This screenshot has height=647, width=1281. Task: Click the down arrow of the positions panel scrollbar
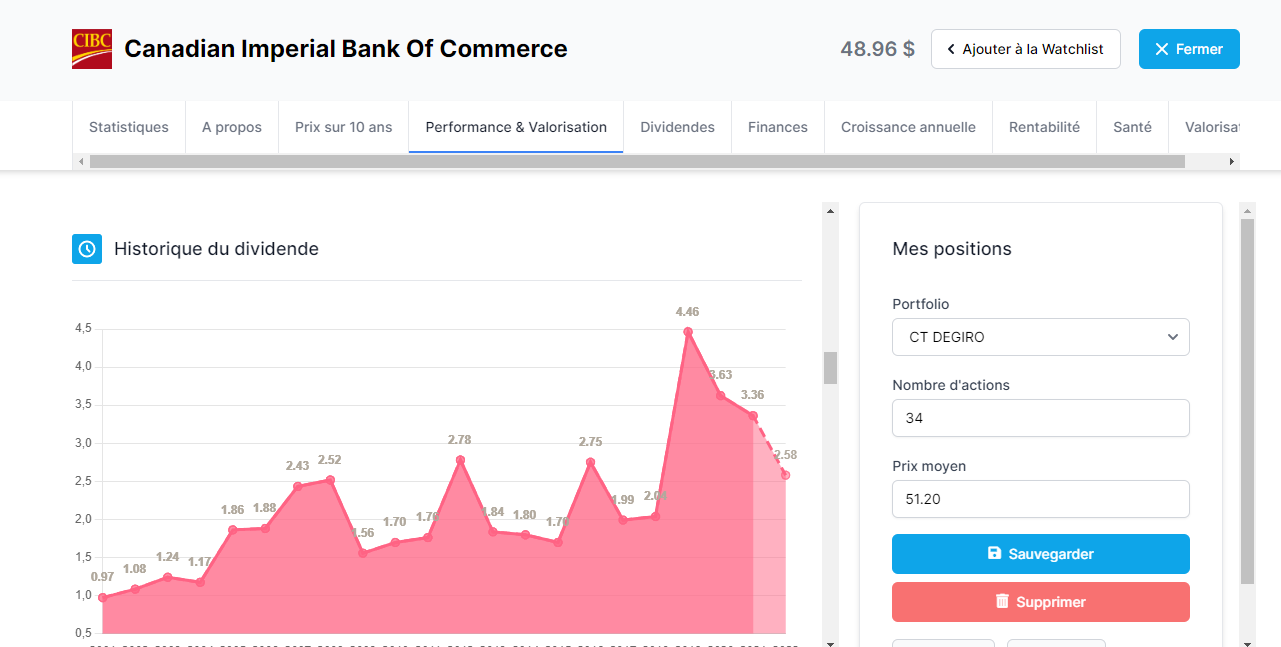pos(1247,643)
